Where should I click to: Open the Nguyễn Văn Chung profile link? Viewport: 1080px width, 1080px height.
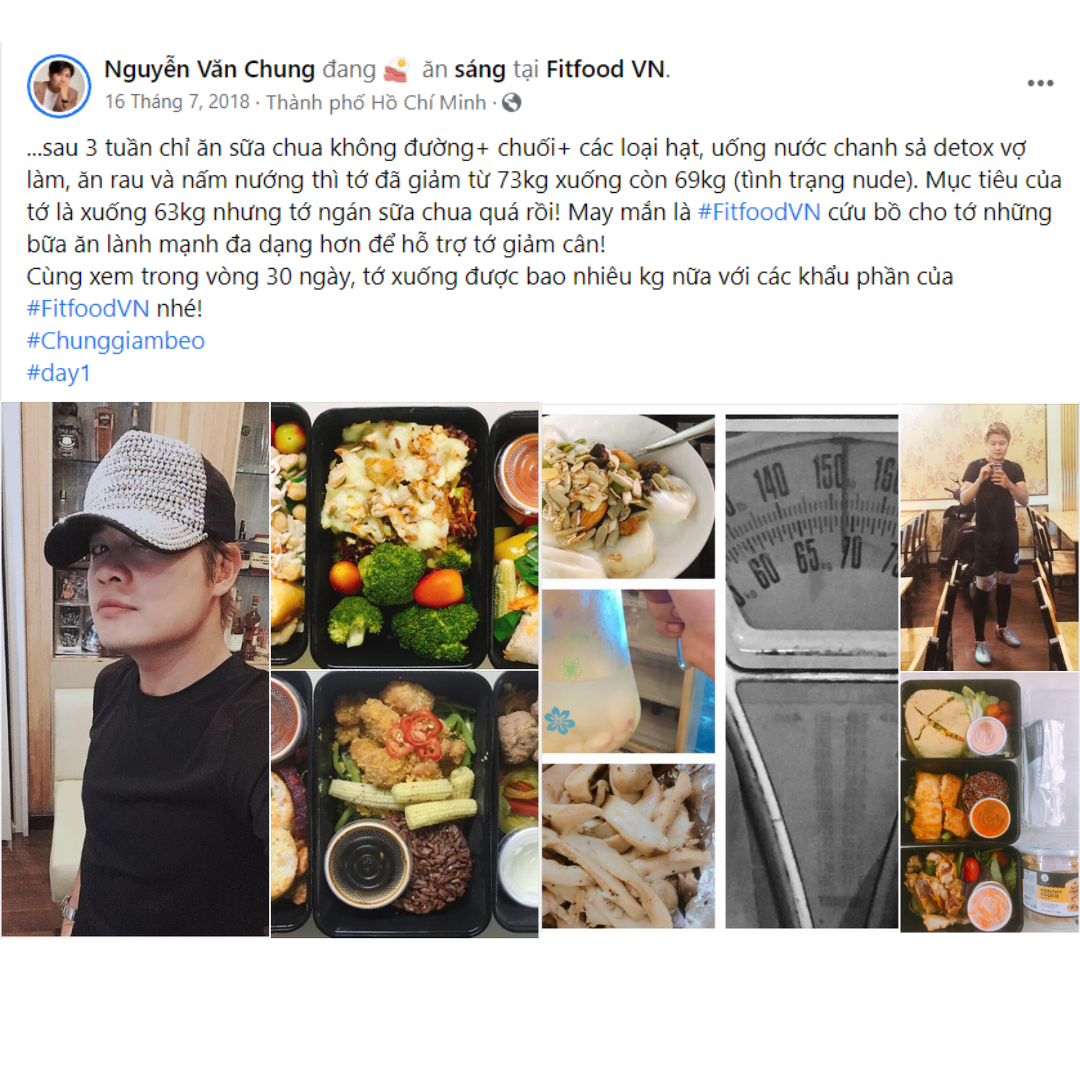coord(209,70)
